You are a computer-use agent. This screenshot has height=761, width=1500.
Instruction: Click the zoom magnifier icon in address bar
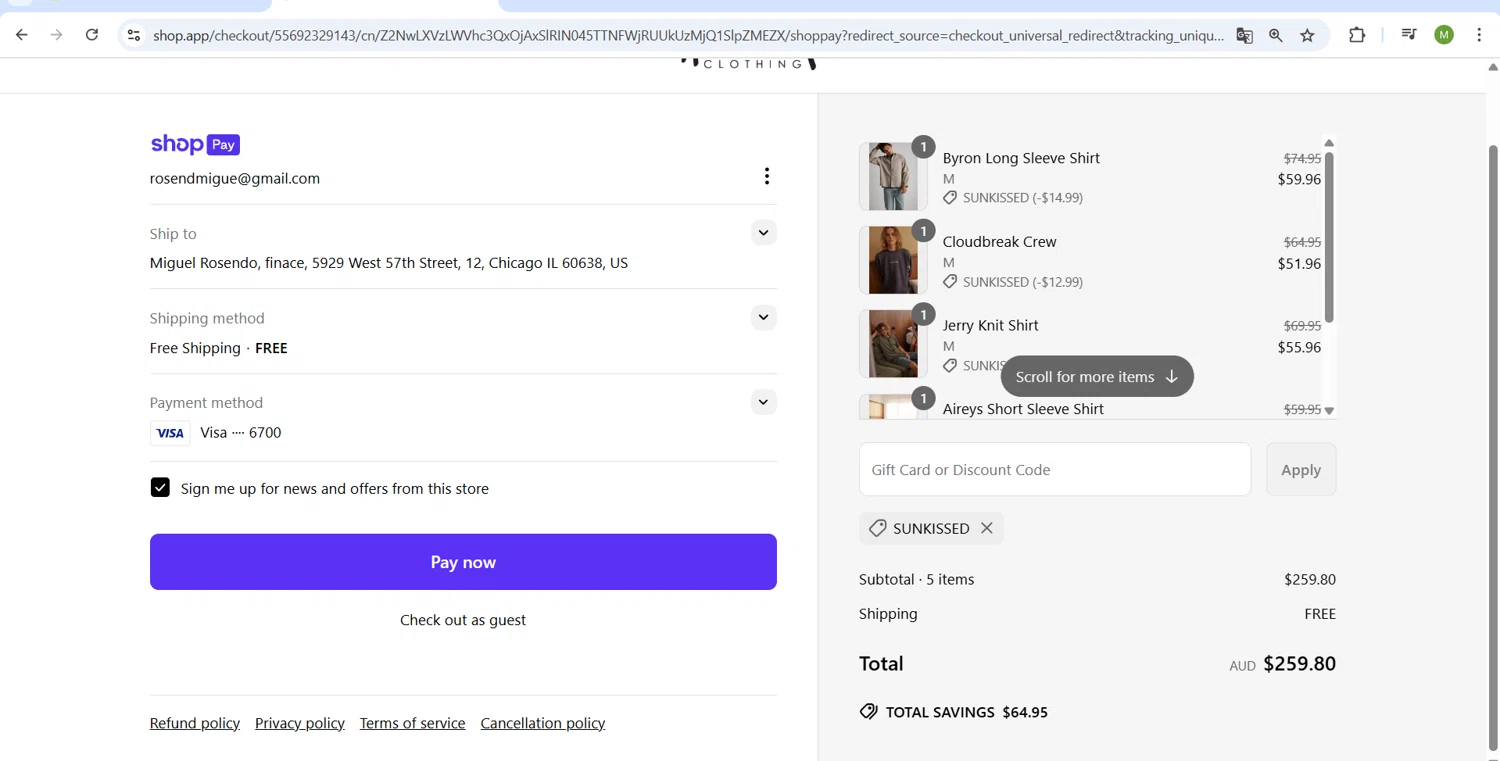pos(1275,35)
